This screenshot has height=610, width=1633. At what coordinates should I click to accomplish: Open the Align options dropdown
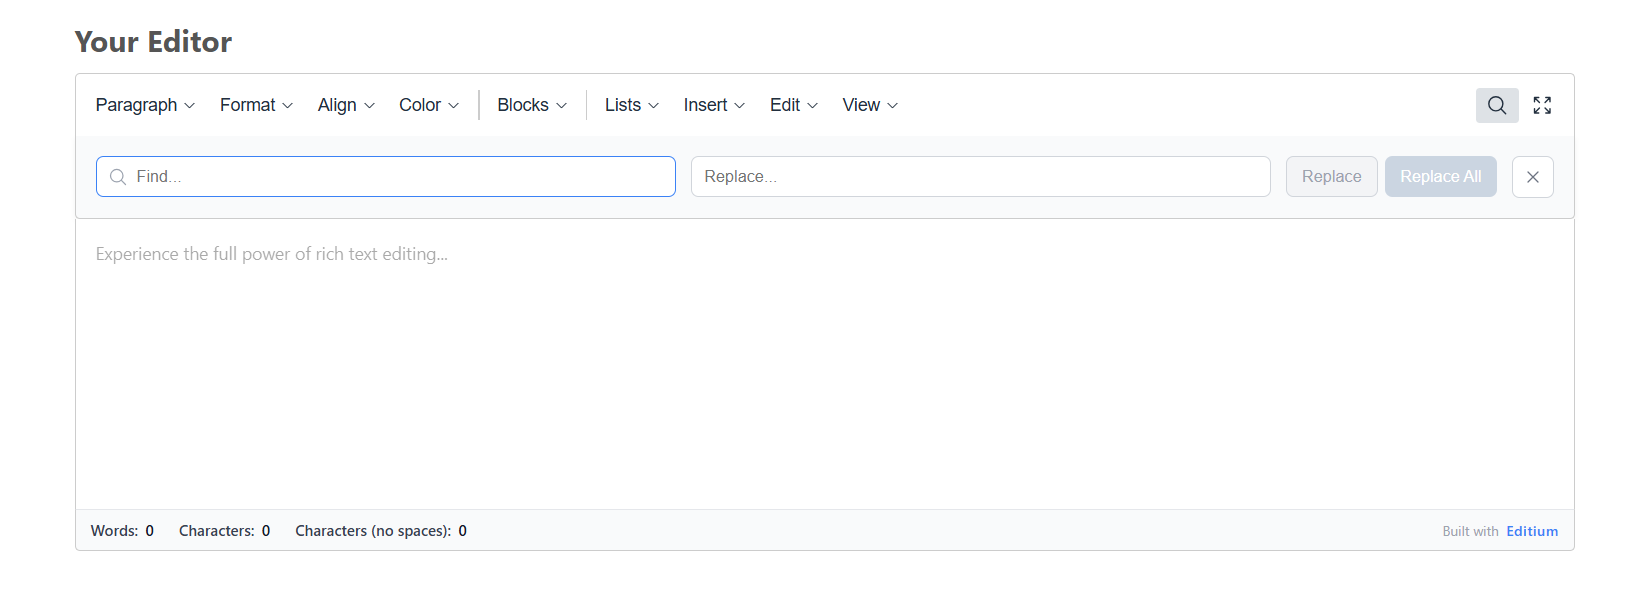point(345,105)
